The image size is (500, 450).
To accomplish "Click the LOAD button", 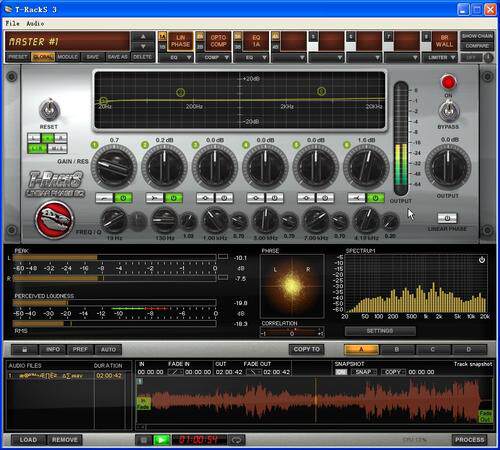I will point(28,440).
